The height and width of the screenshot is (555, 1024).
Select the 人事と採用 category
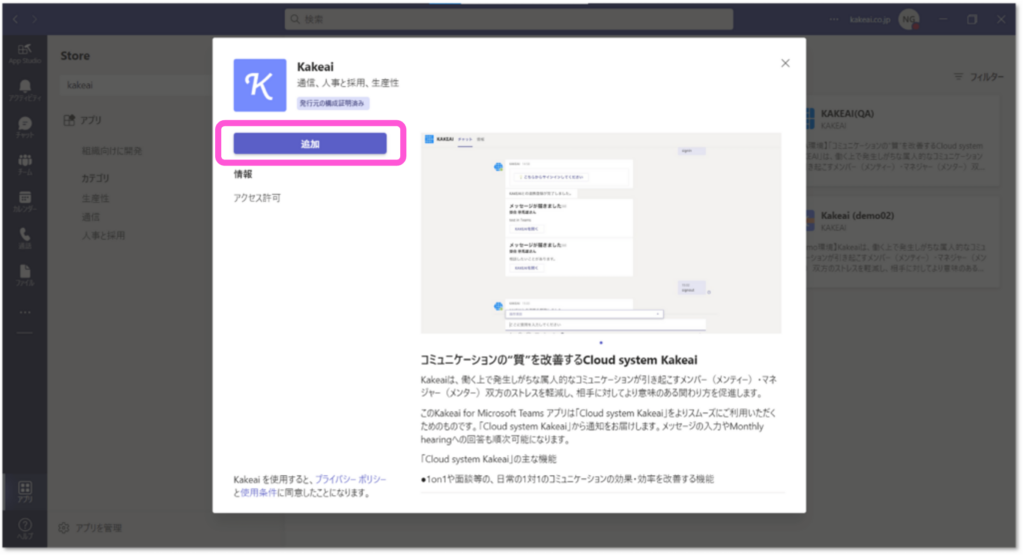(x=103, y=236)
